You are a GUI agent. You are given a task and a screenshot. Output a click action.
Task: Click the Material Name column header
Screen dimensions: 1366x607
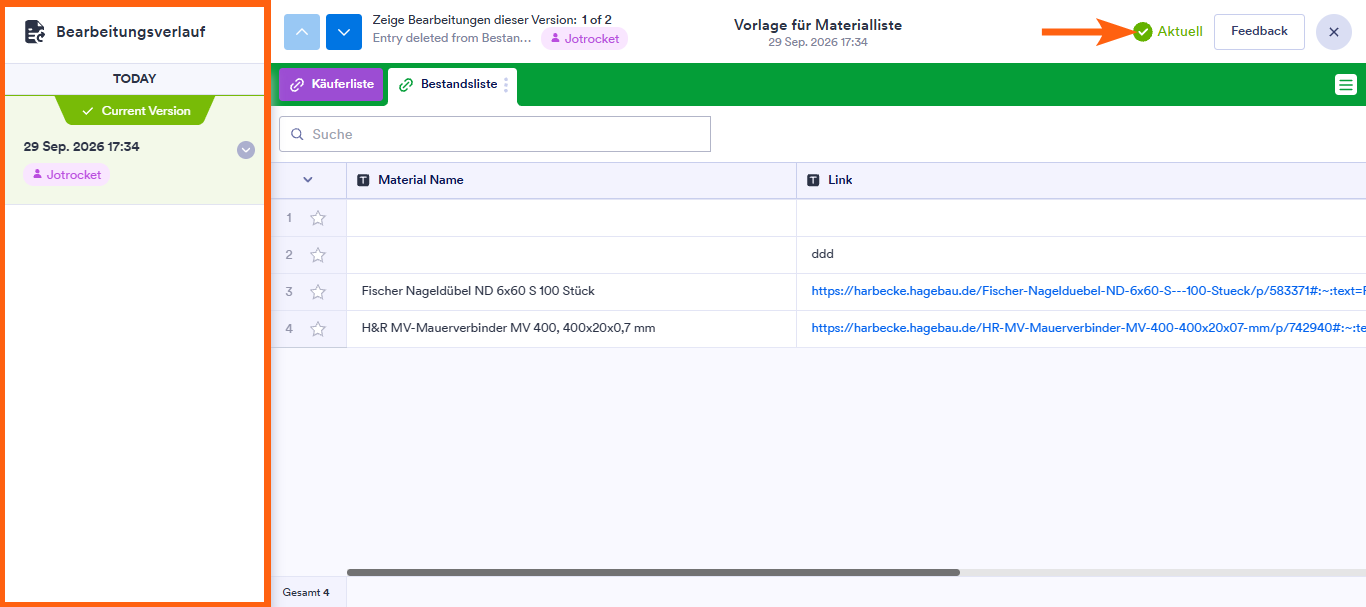tap(571, 180)
